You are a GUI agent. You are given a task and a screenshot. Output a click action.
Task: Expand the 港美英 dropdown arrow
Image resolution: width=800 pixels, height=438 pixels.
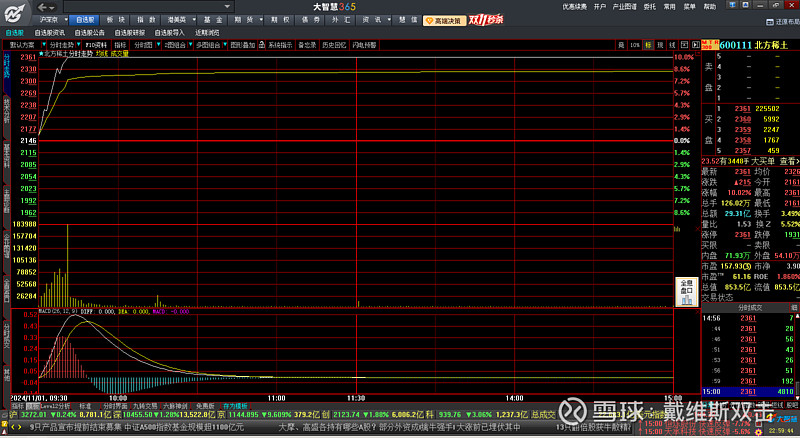(x=194, y=20)
